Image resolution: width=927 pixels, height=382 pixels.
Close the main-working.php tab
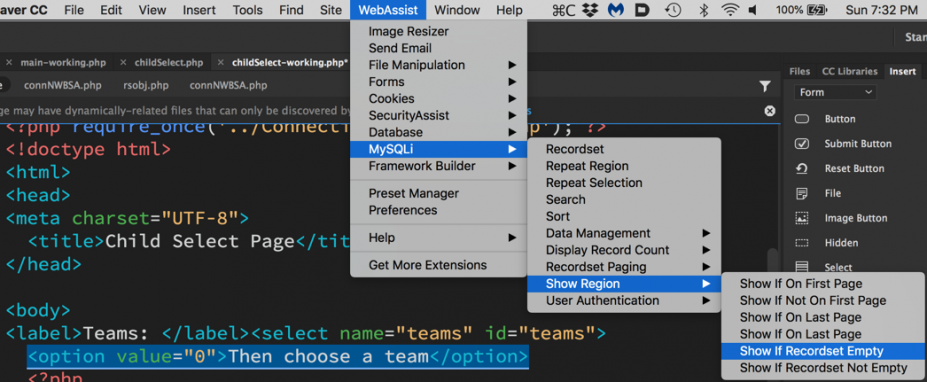point(9,63)
